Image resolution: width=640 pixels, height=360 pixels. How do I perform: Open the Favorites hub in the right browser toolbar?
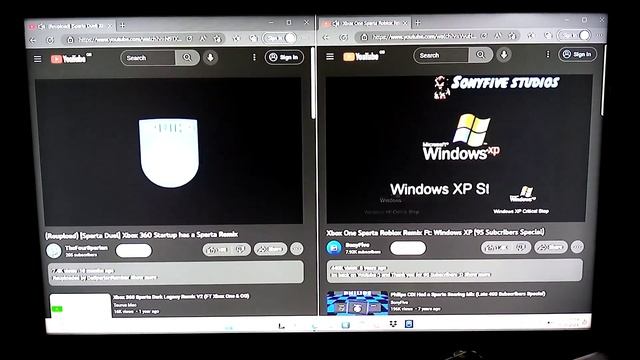point(531,36)
